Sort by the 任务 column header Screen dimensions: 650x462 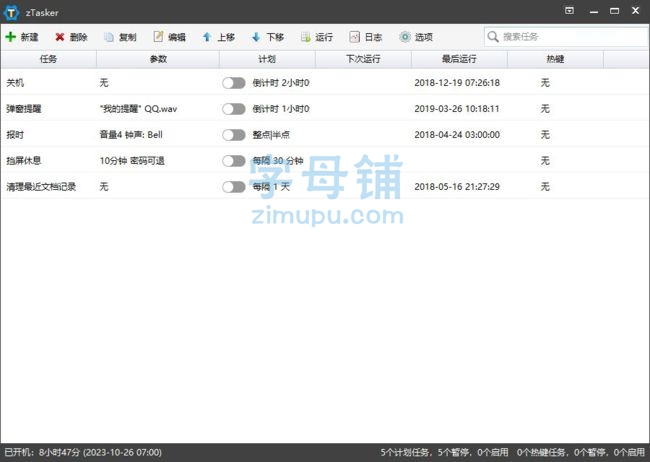pyautogui.click(x=49, y=59)
